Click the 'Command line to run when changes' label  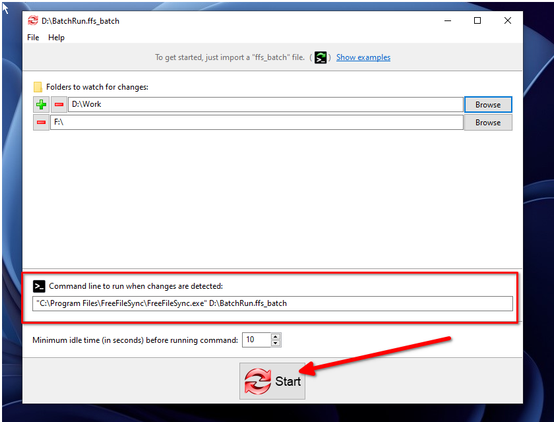pos(136,286)
